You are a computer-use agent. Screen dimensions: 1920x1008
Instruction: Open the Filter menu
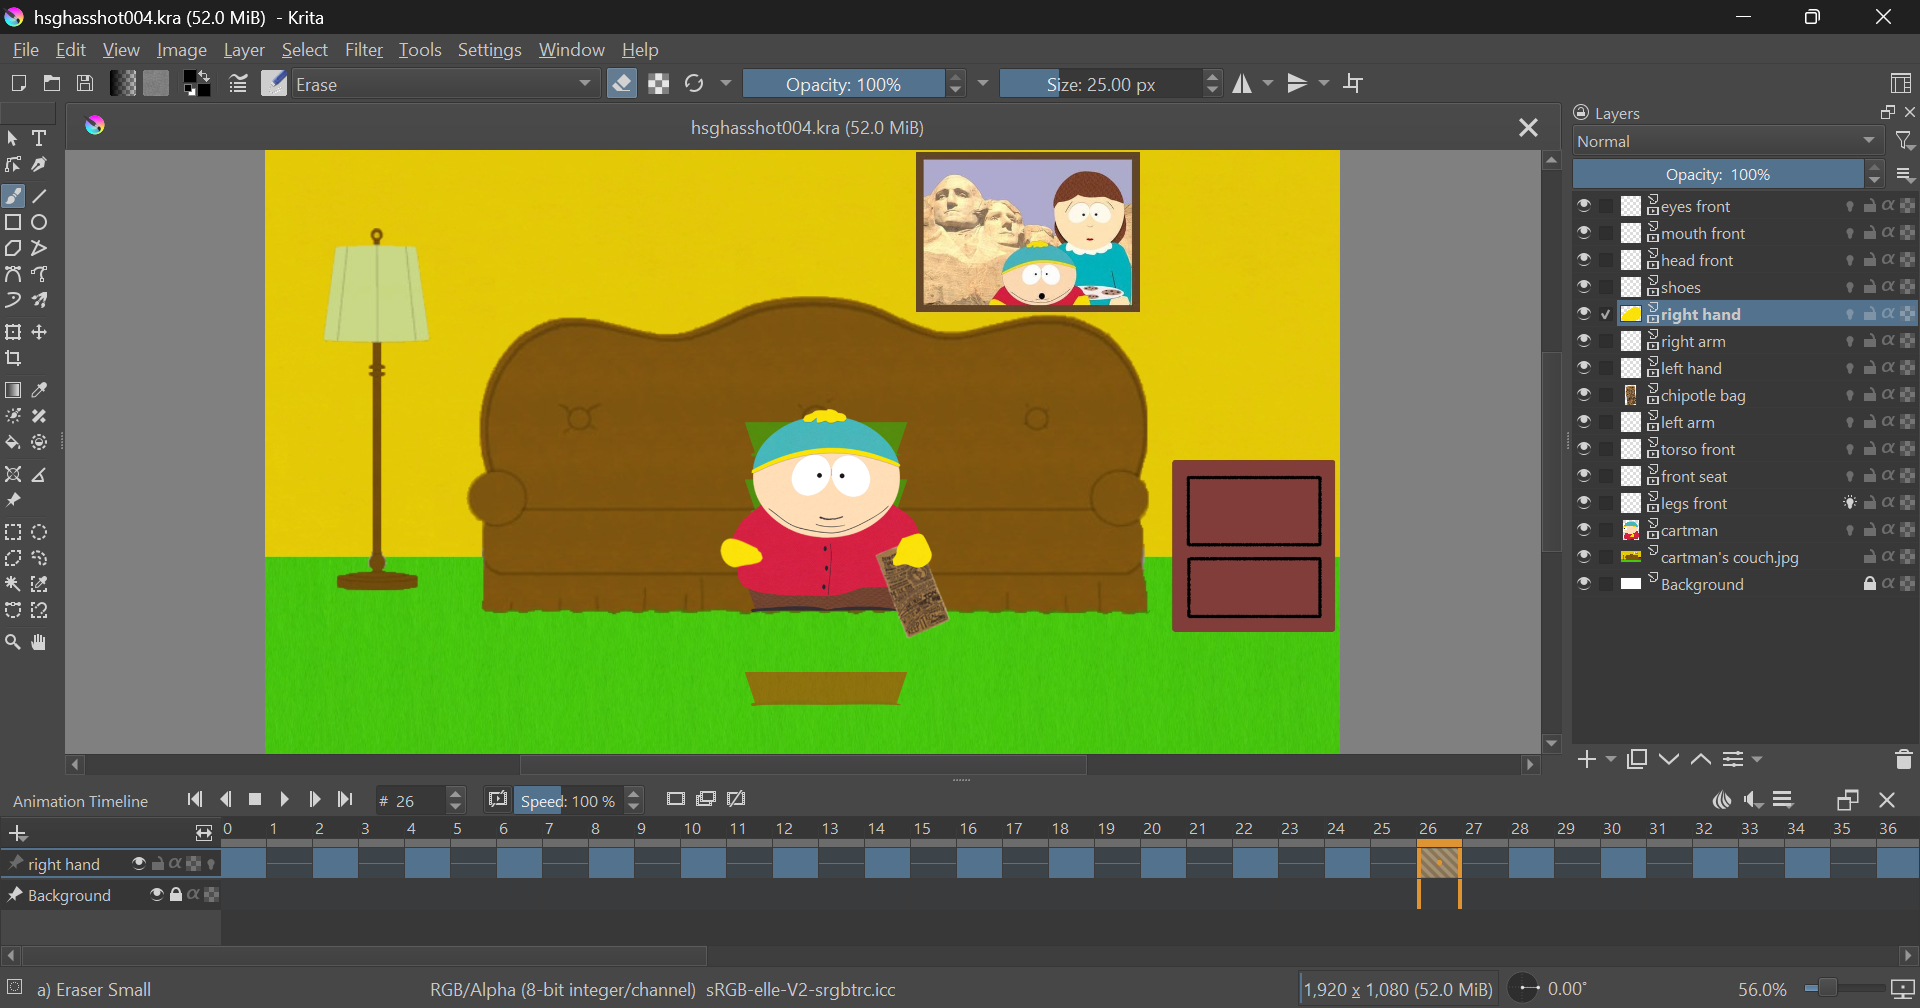[x=363, y=50]
